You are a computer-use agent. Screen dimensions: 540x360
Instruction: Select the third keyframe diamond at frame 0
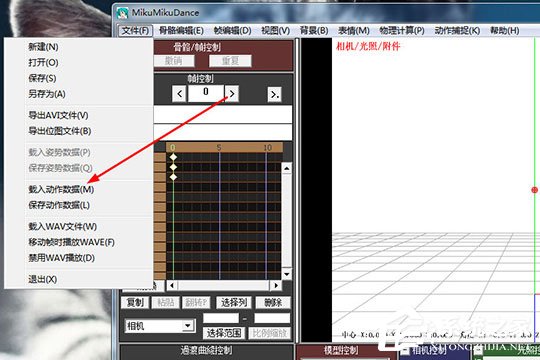point(173,177)
